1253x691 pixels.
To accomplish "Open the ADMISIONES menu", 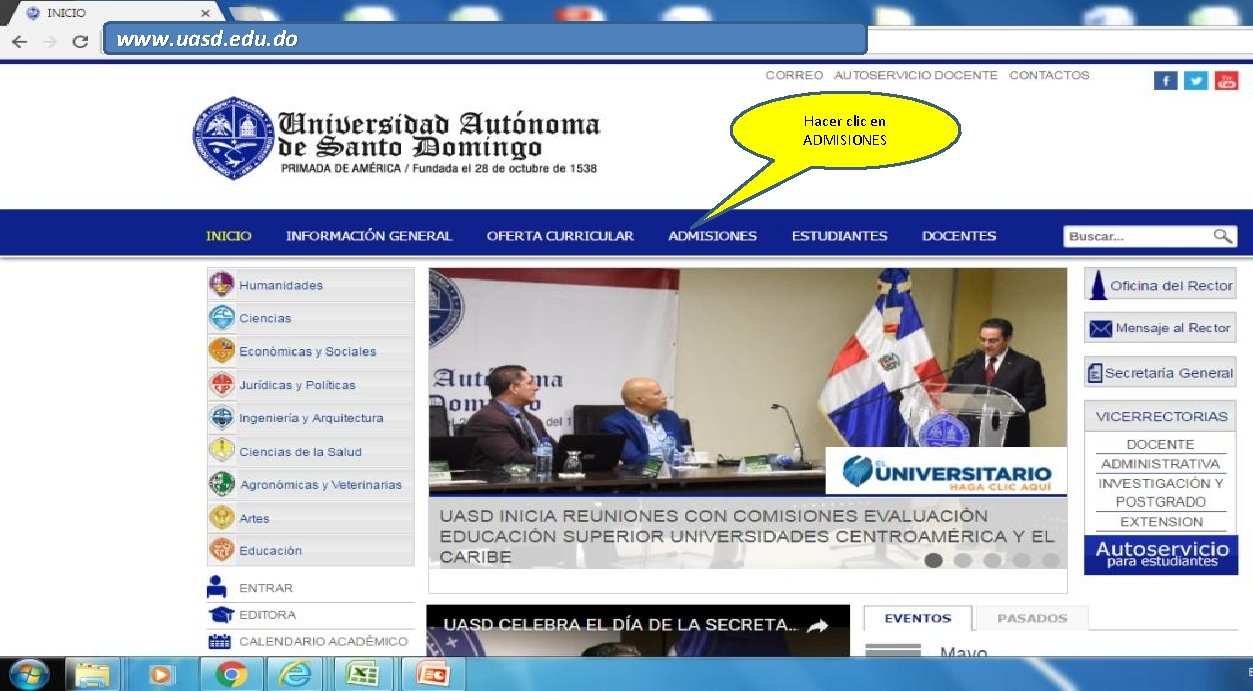I will pos(712,236).
